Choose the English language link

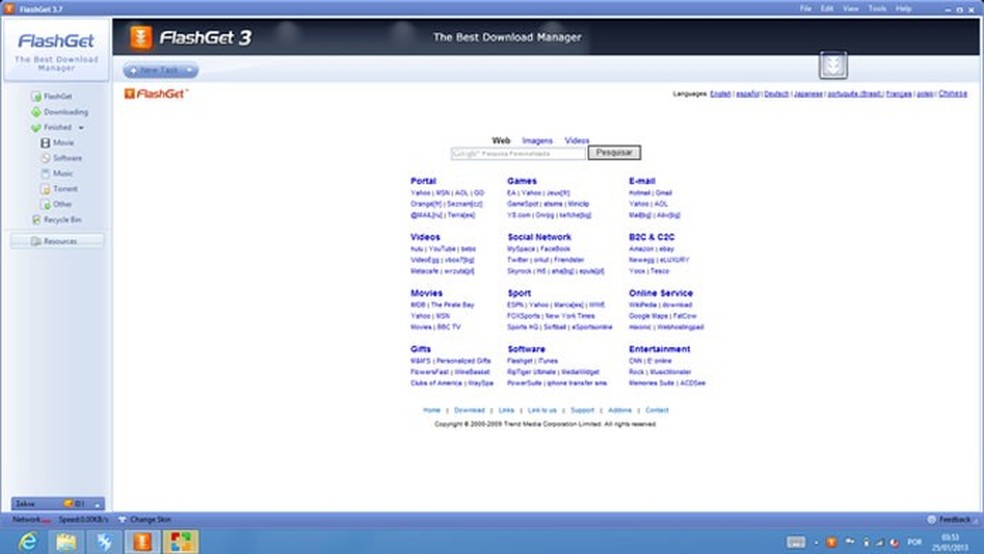click(720, 94)
